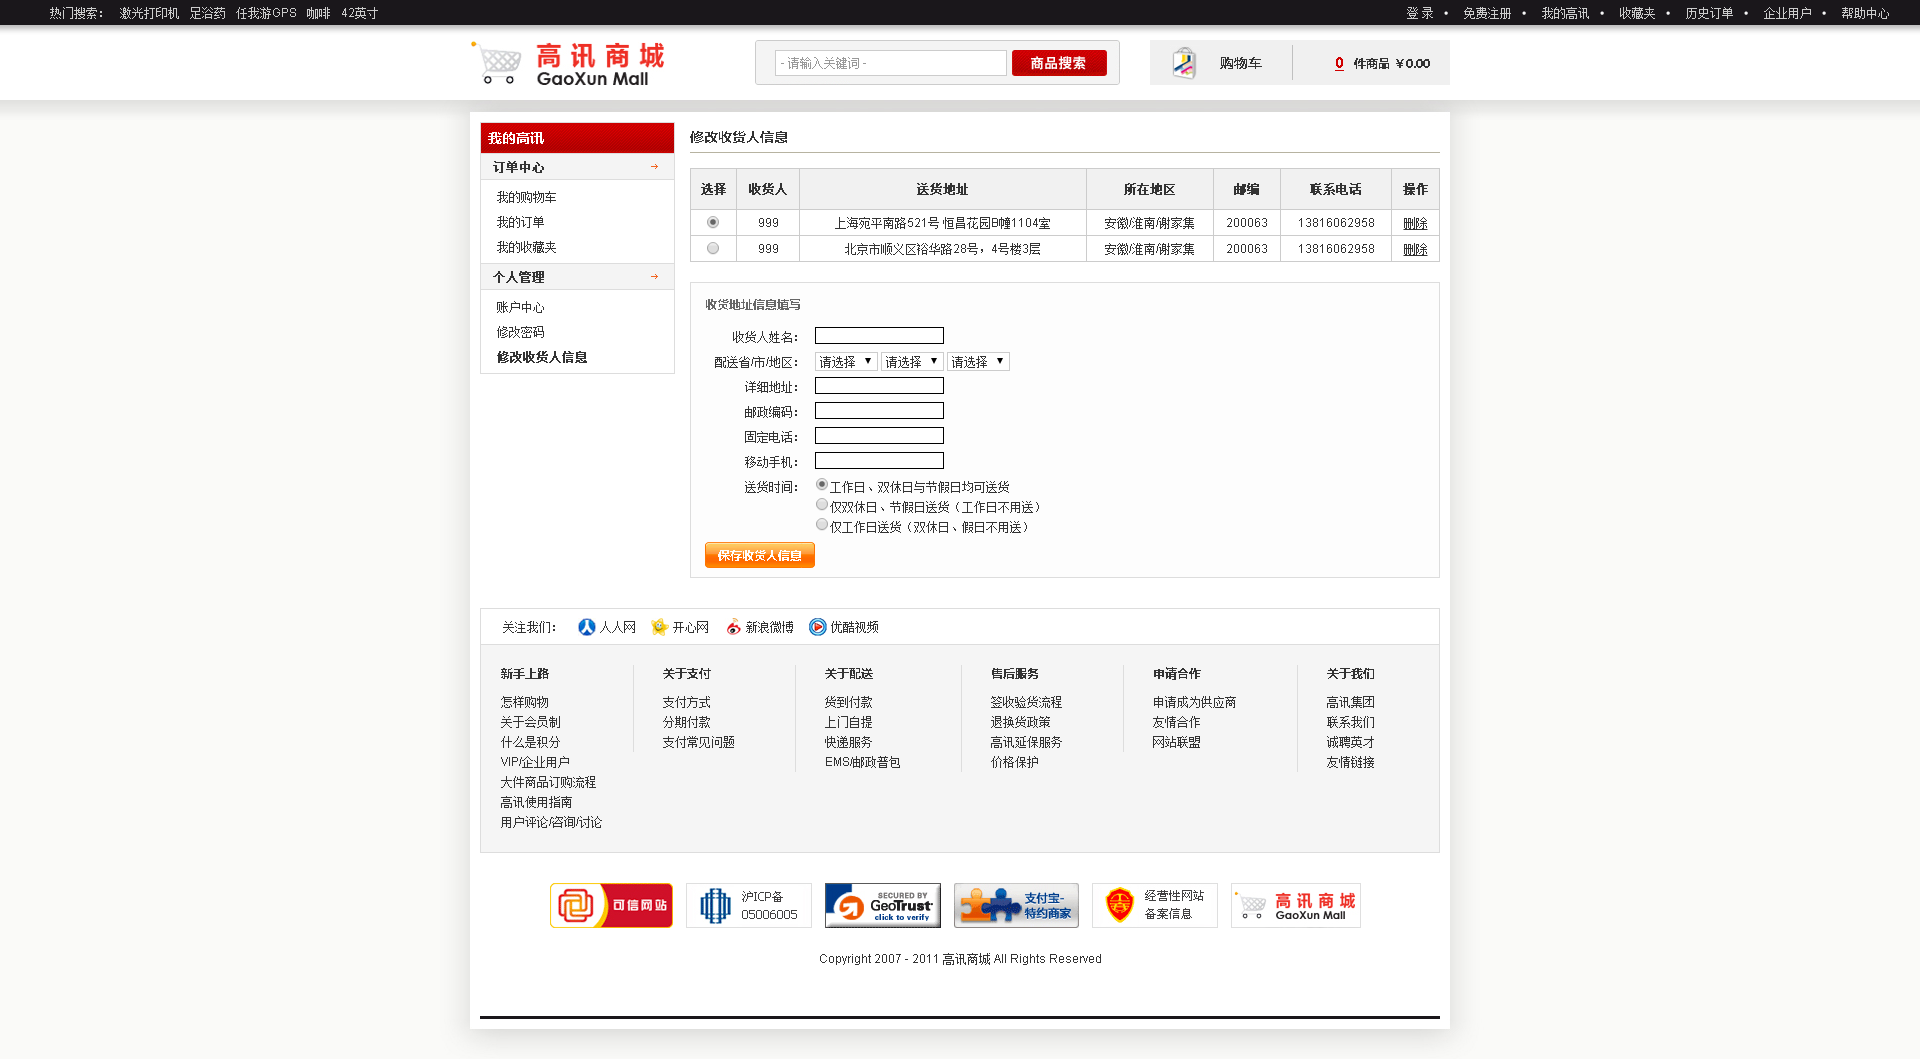This screenshot has height=1059, width=1920.
Task: Click the orange 保存收货人信息 button
Action: point(759,555)
